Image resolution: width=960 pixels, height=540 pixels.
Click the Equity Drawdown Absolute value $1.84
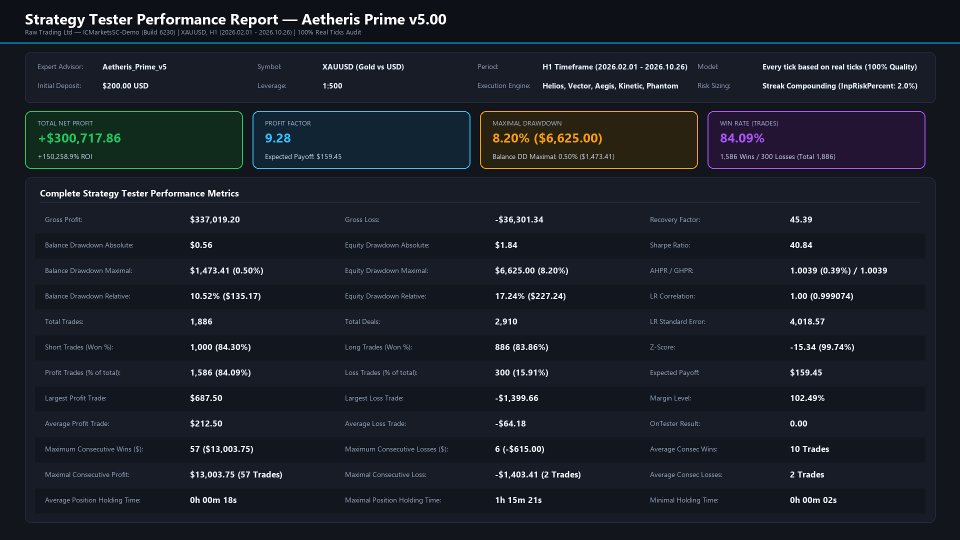(506, 245)
